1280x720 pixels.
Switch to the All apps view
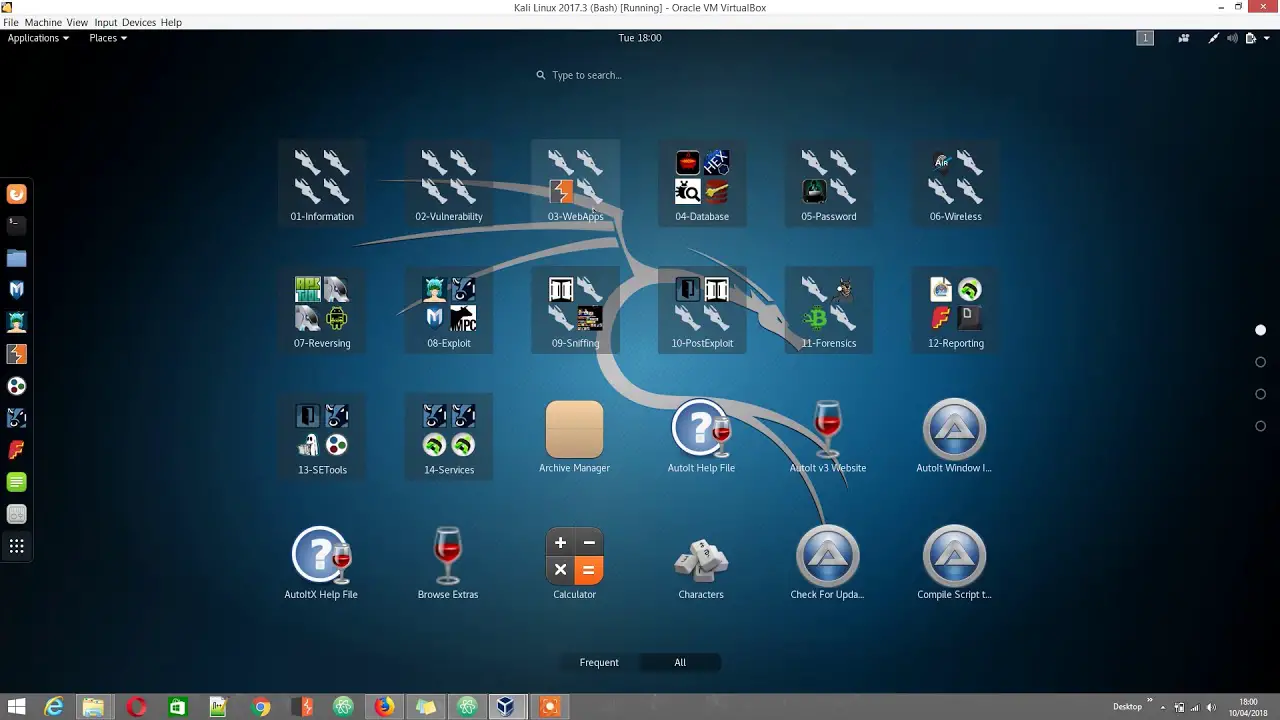pos(680,662)
